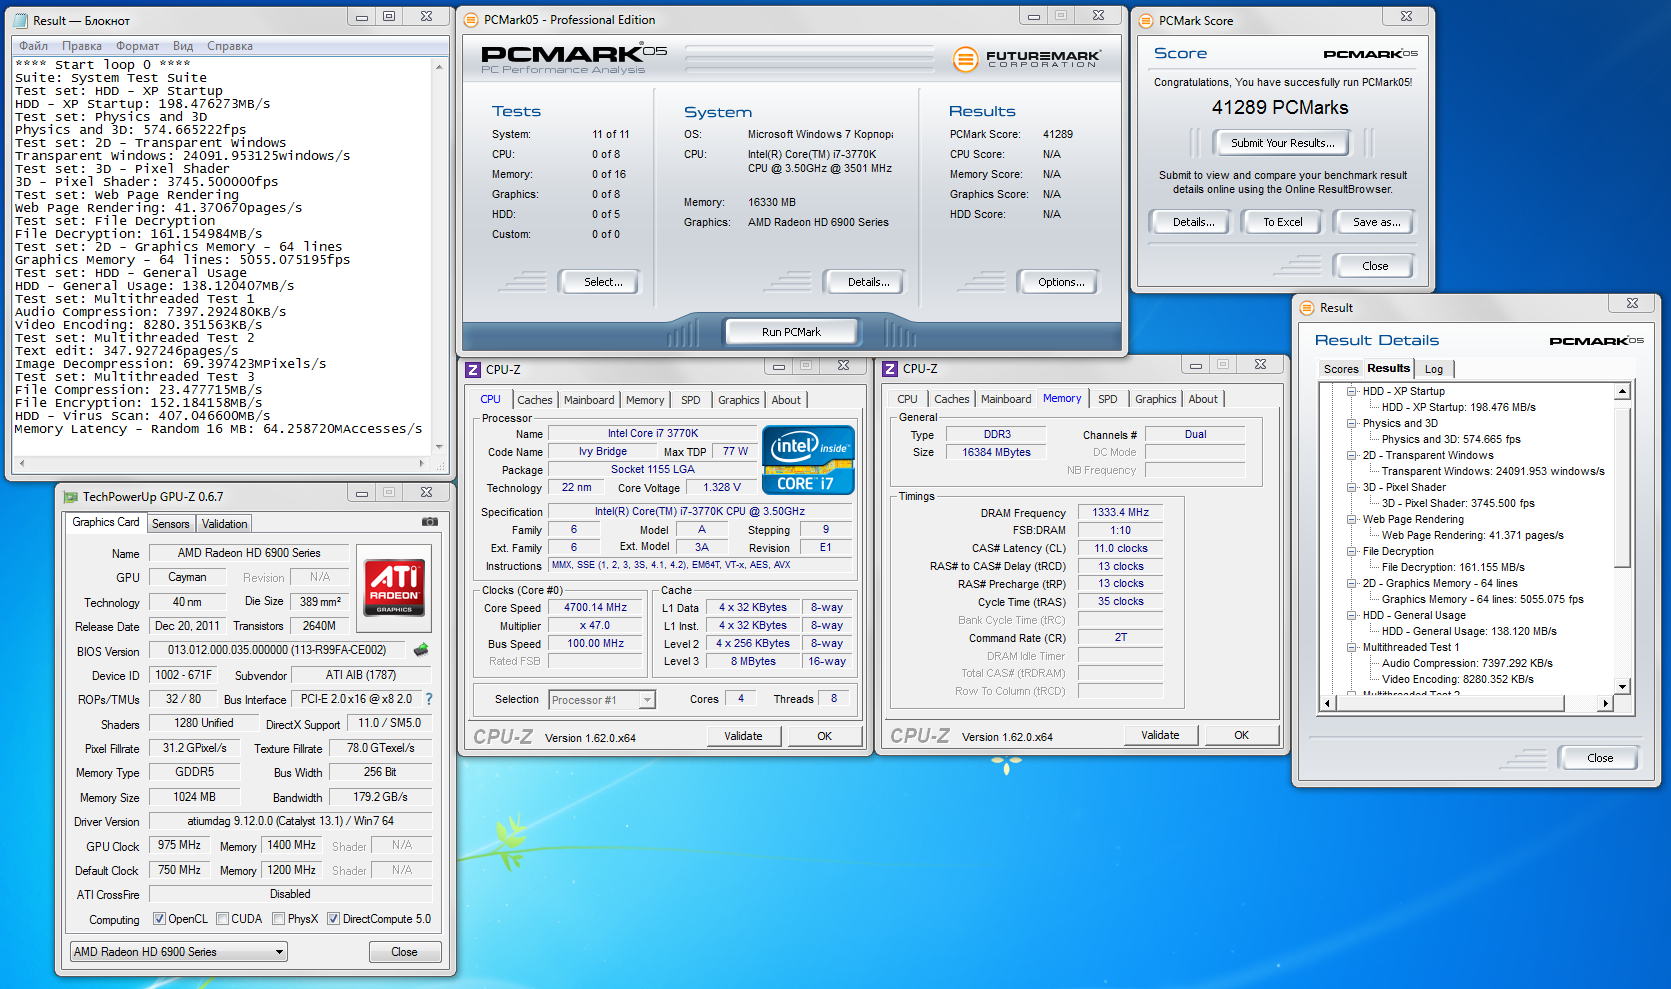Switch to Scores tab in Result Details

(1341, 369)
